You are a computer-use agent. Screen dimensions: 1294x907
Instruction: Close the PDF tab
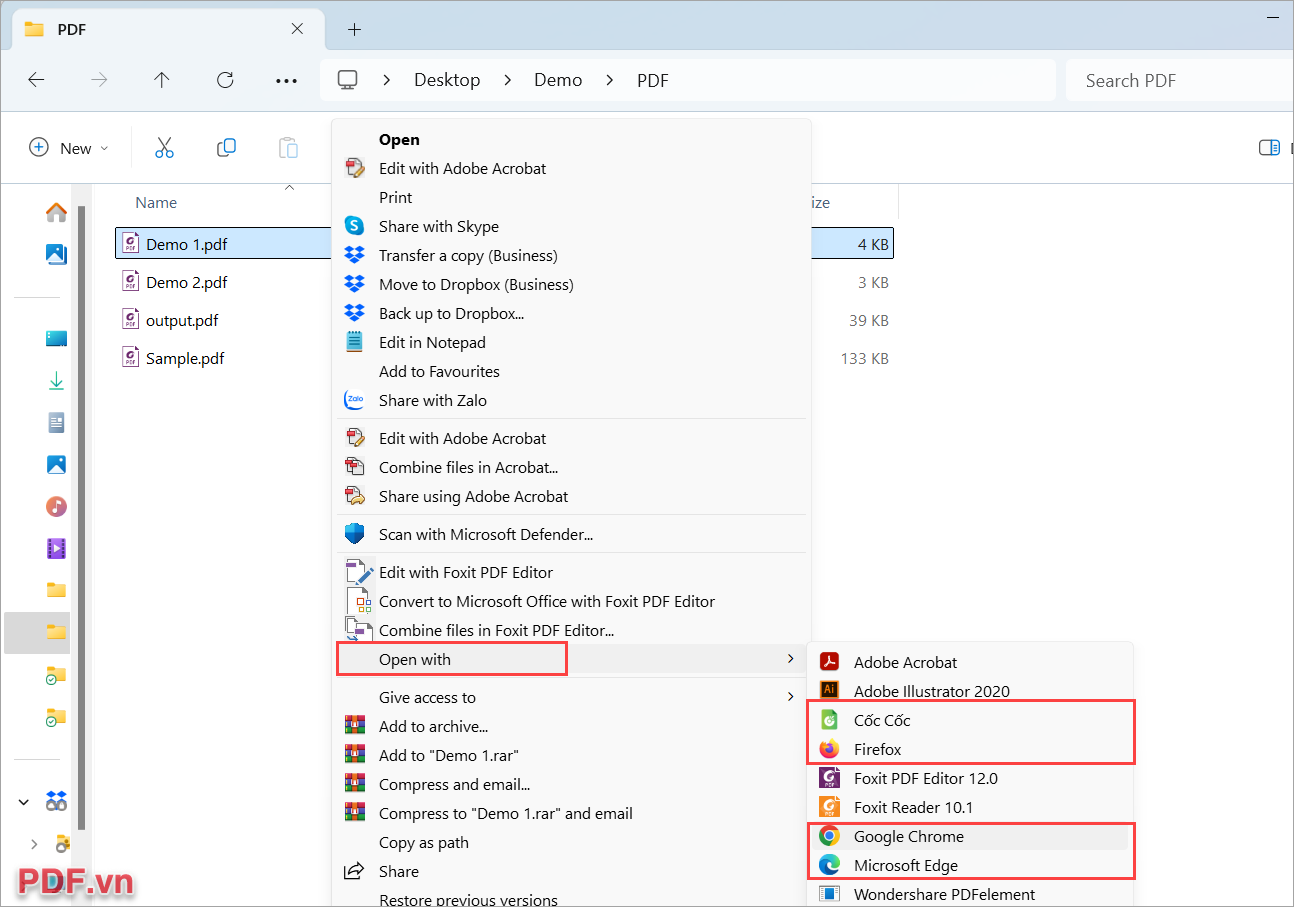point(297,29)
